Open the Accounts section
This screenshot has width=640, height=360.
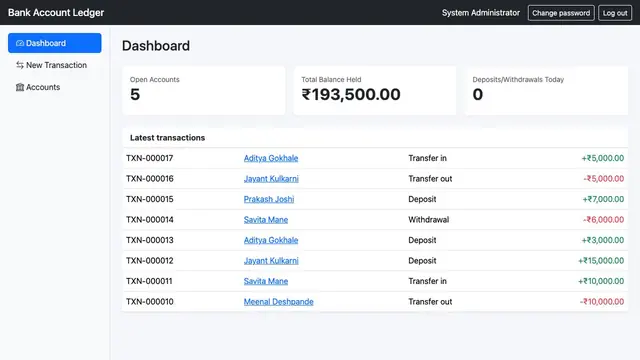point(55,87)
